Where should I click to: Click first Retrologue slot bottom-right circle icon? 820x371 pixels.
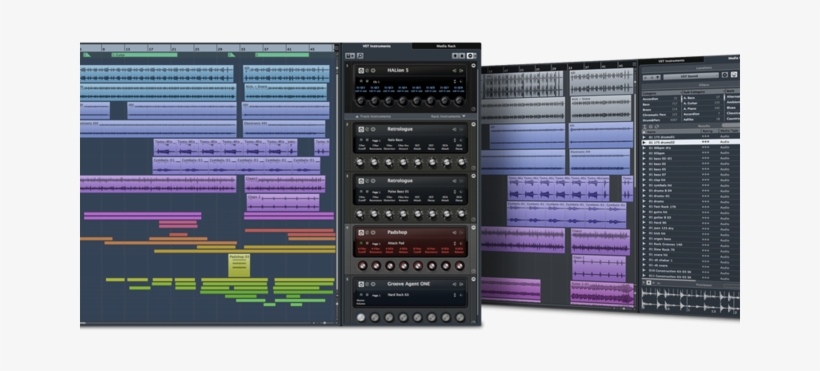coord(473,167)
